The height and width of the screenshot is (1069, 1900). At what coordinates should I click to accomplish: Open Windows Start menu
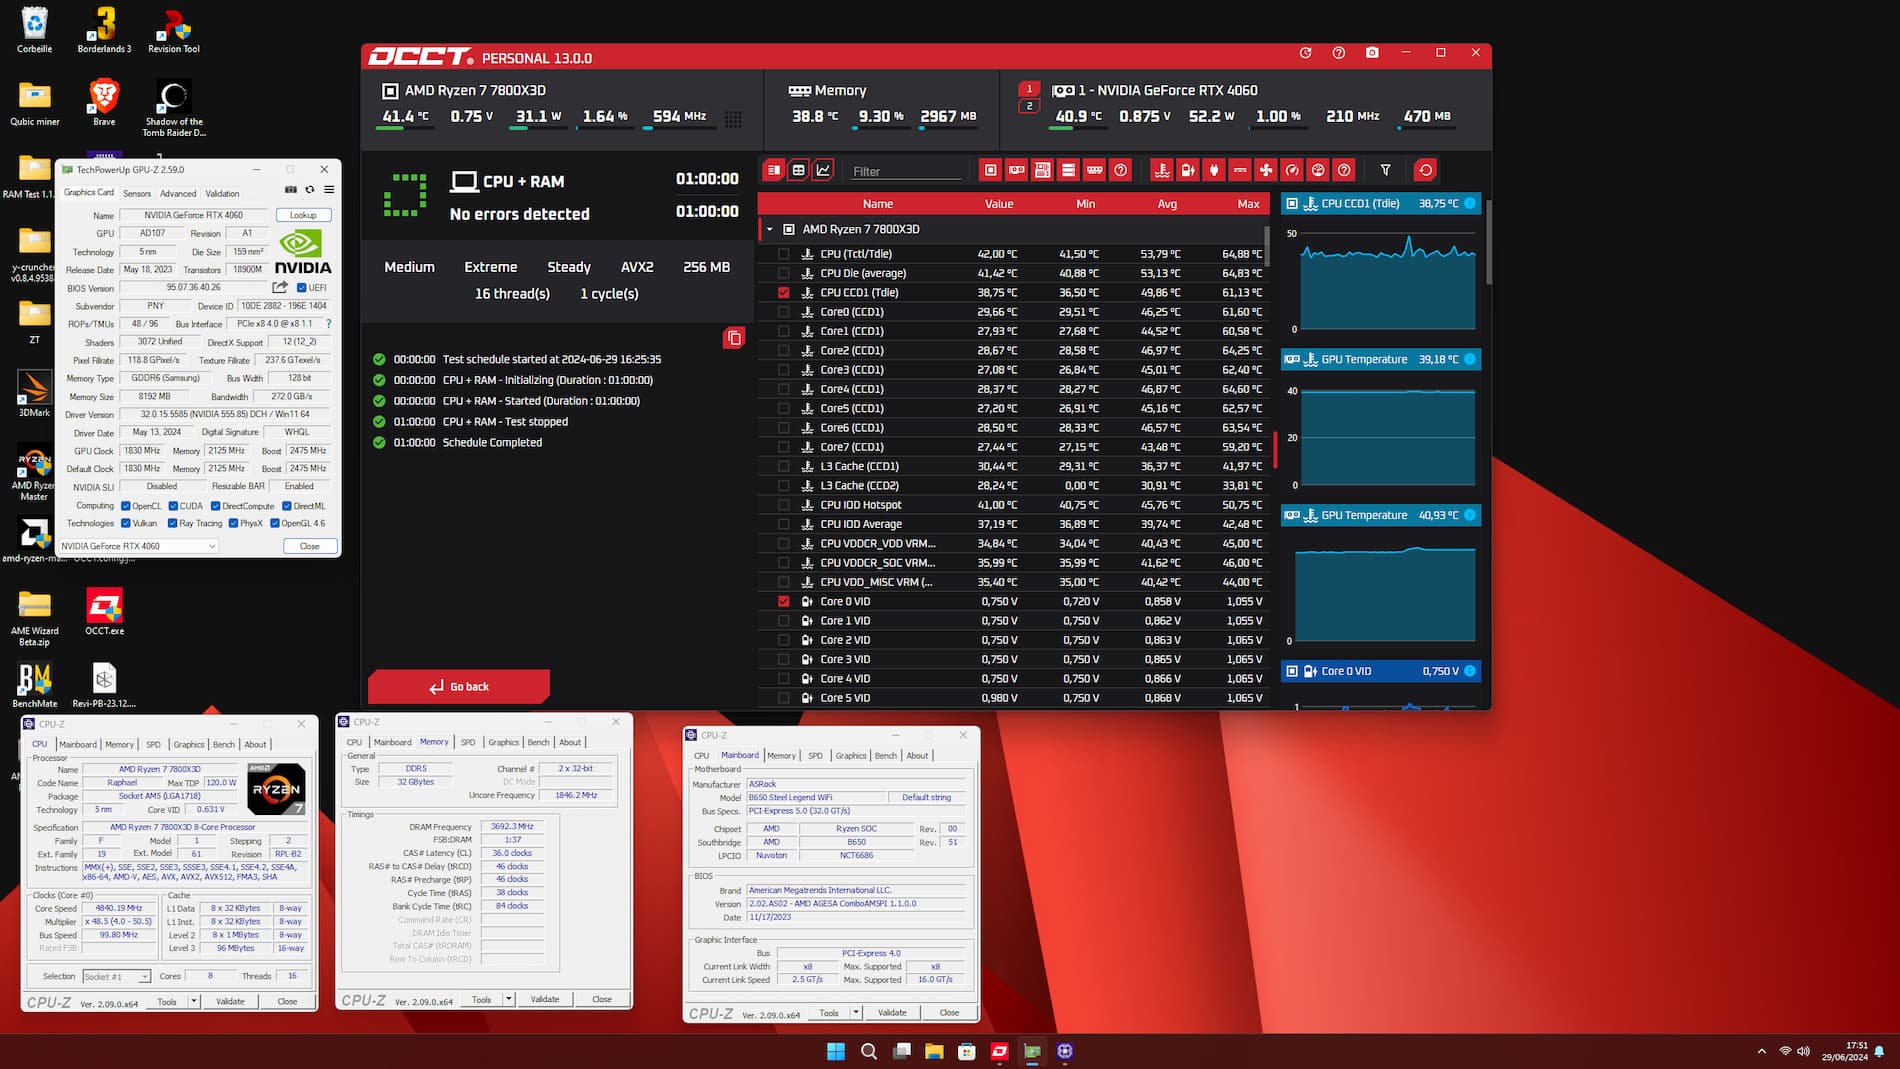(x=836, y=1051)
